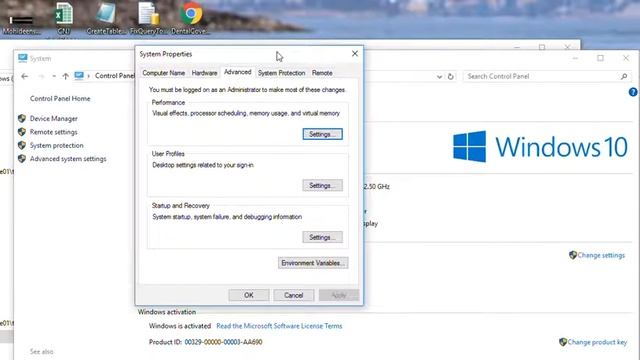This screenshot has width=640, height=360.
Task: Open System protection link
Action: point(56,145)
